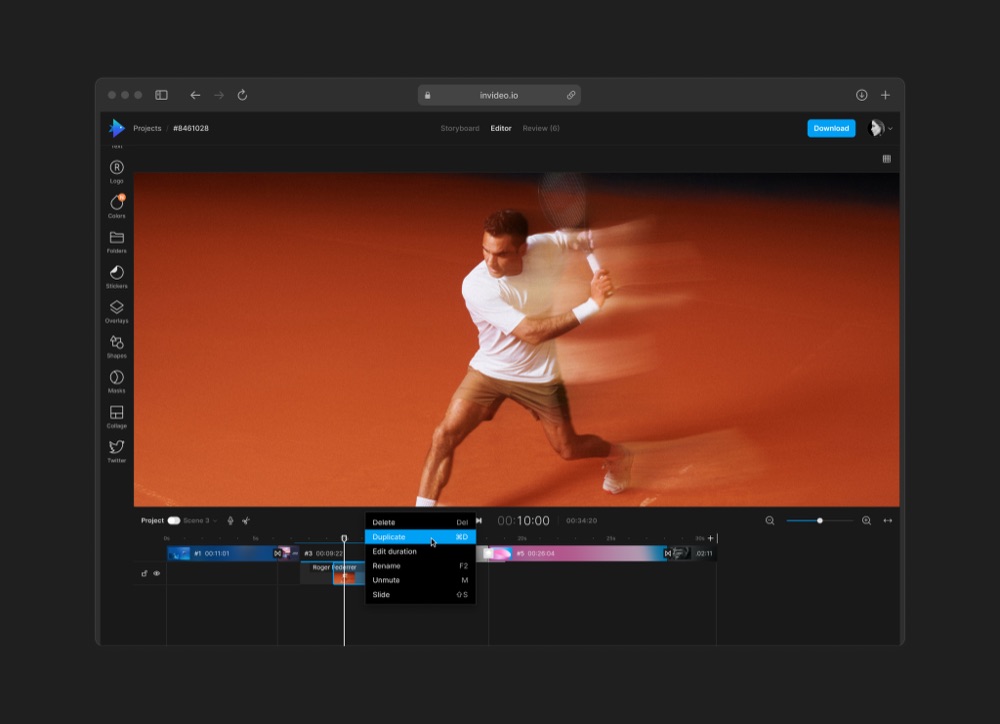Expand the Scene 3 dropdown
1000x724 pixels.
pyautogui.click(x=200, y=521)
